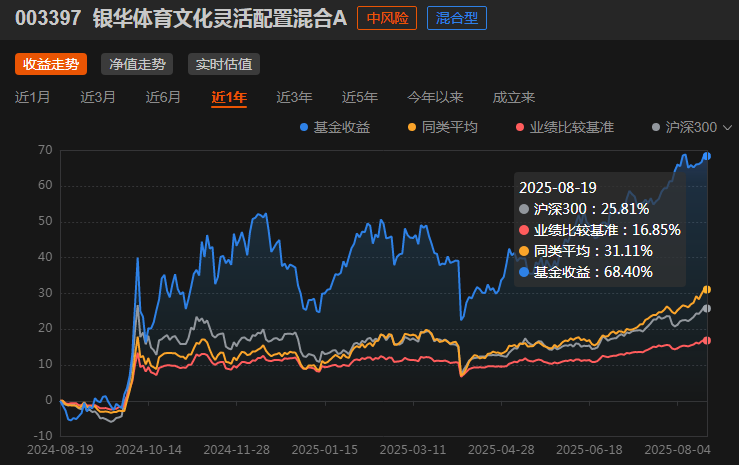
Task: Switch to 净值走势 tab
Action: tap(137, 64)
